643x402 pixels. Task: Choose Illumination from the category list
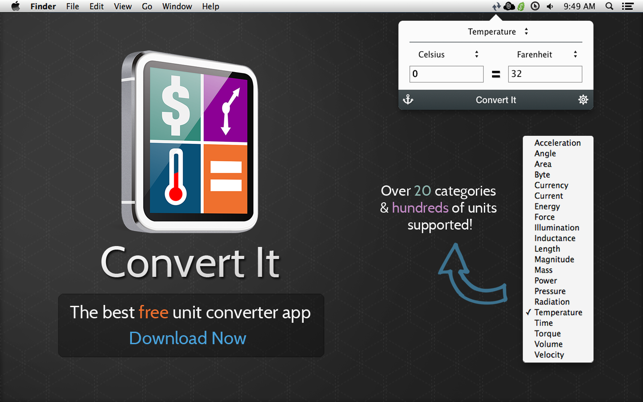click(558, 228)
